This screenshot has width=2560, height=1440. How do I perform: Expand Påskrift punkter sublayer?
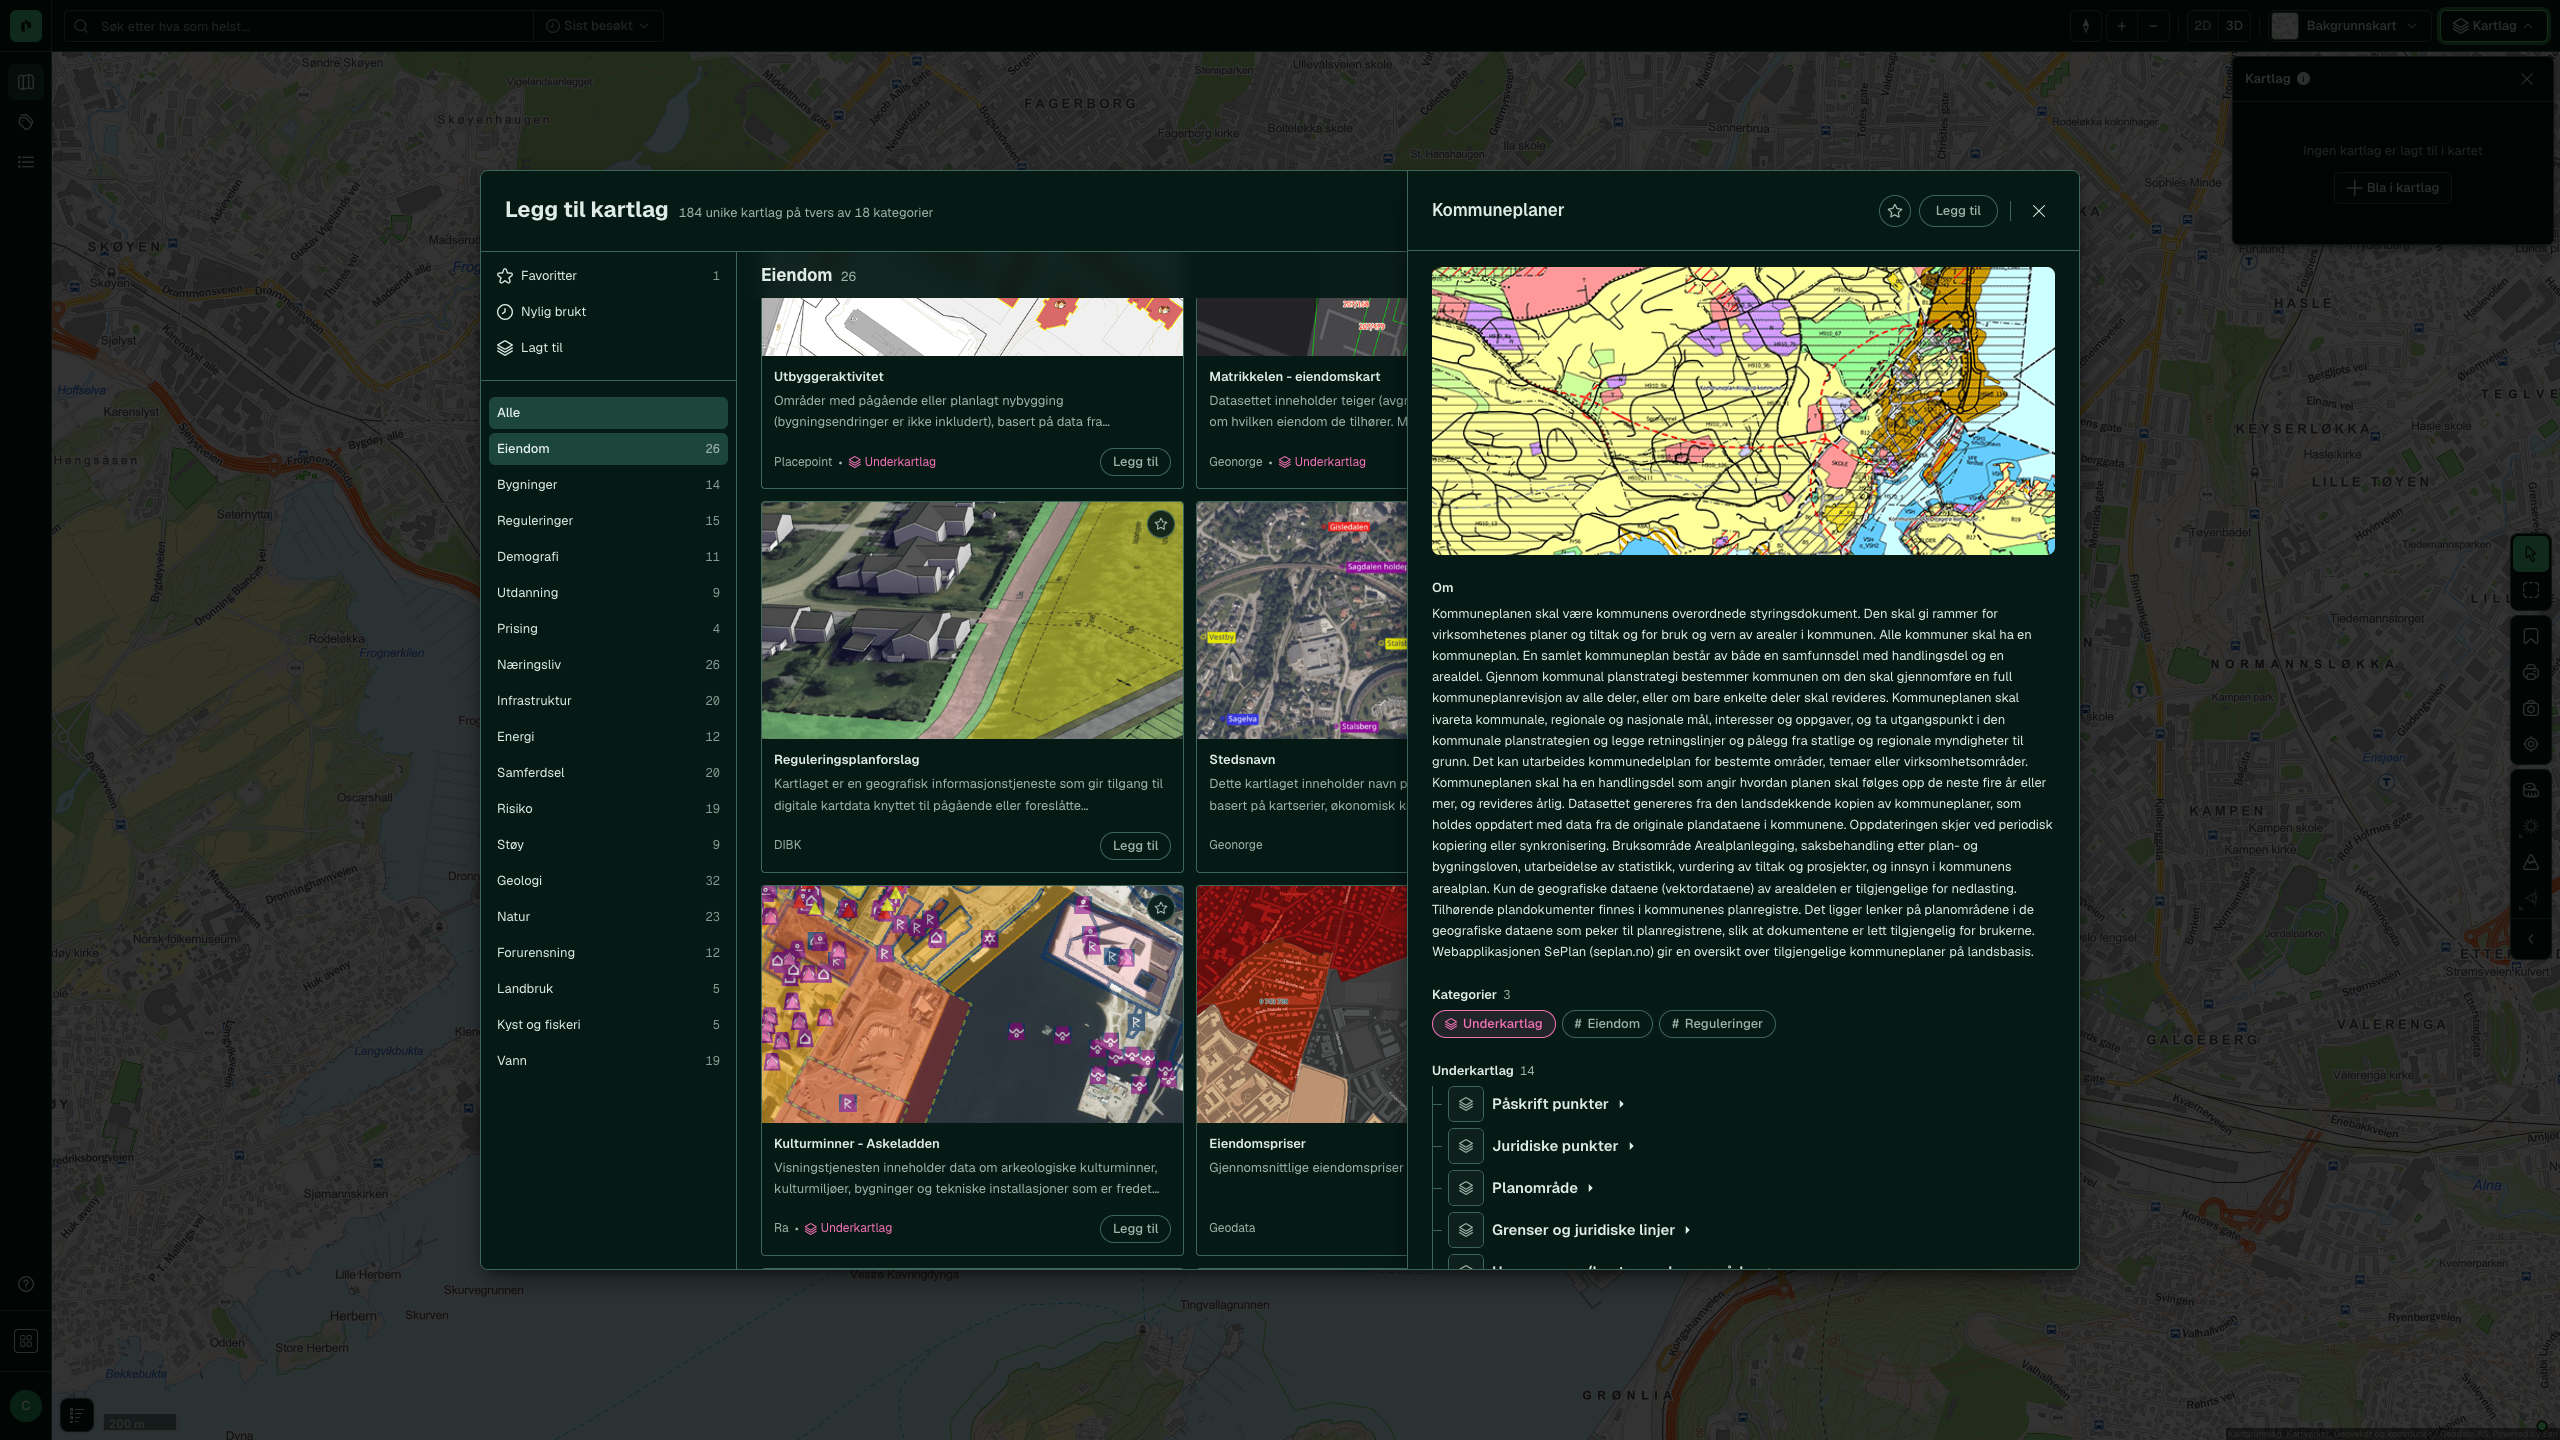pyautogui.click(x=1621, y=1104)
